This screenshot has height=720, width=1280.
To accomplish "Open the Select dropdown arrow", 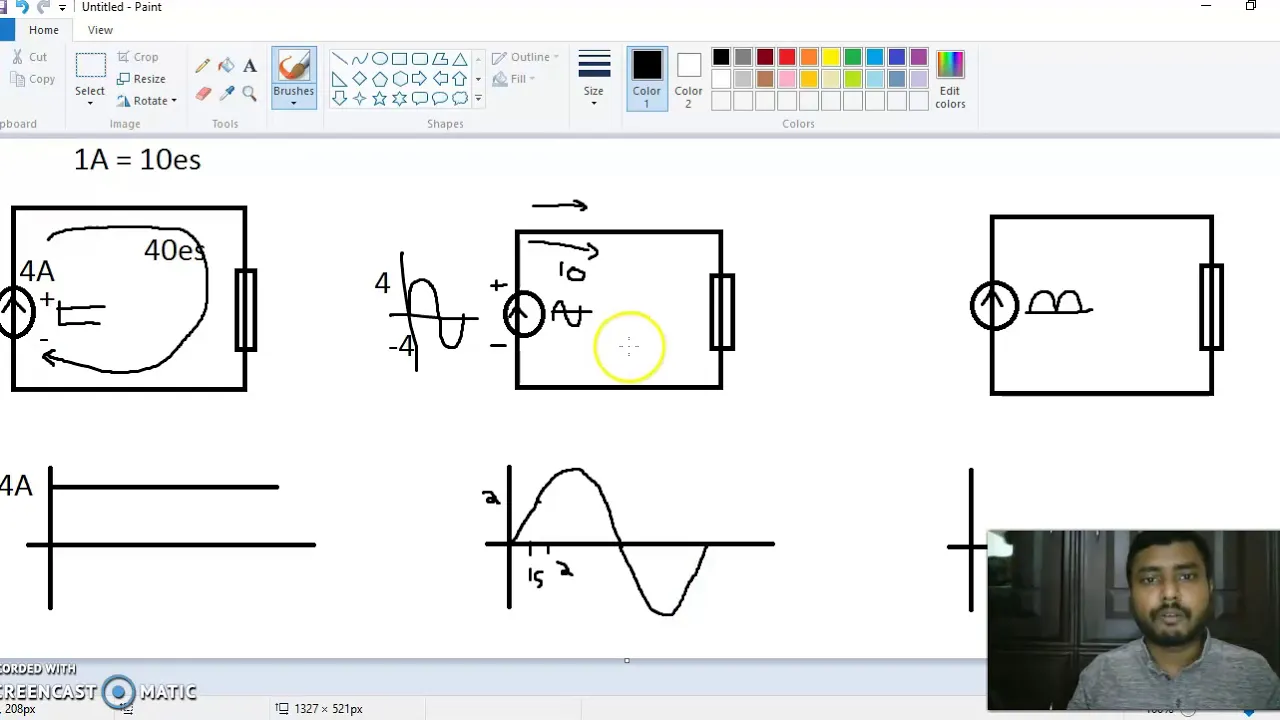I will [x=89, y=103].
